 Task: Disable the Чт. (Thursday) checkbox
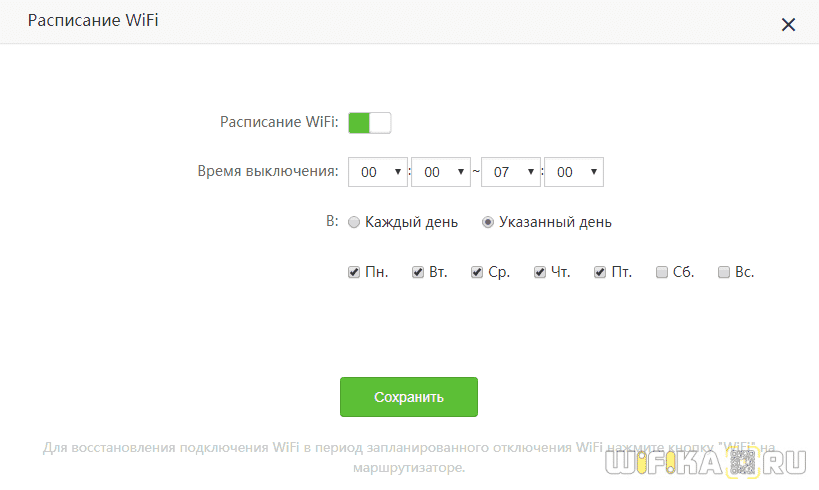click(x=540, y=272)
